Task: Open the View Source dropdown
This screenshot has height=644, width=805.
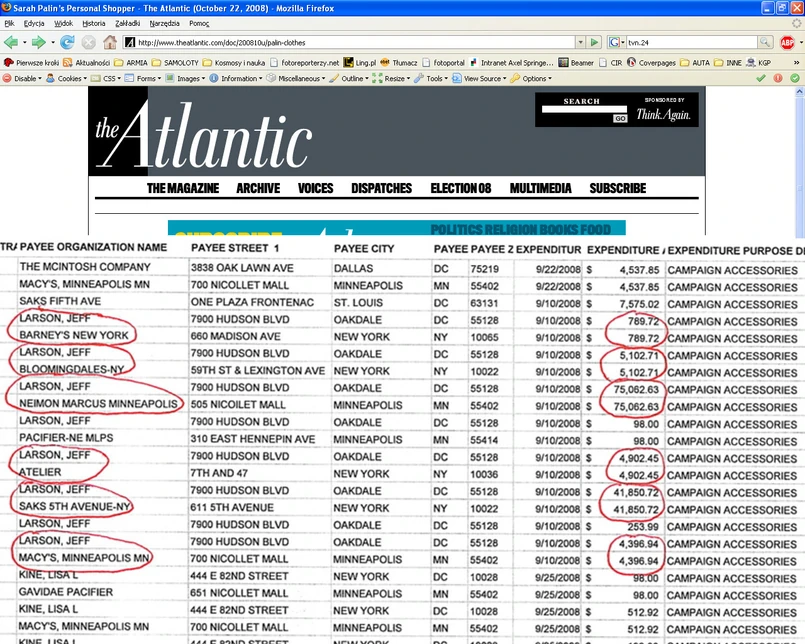Action: 484,78
